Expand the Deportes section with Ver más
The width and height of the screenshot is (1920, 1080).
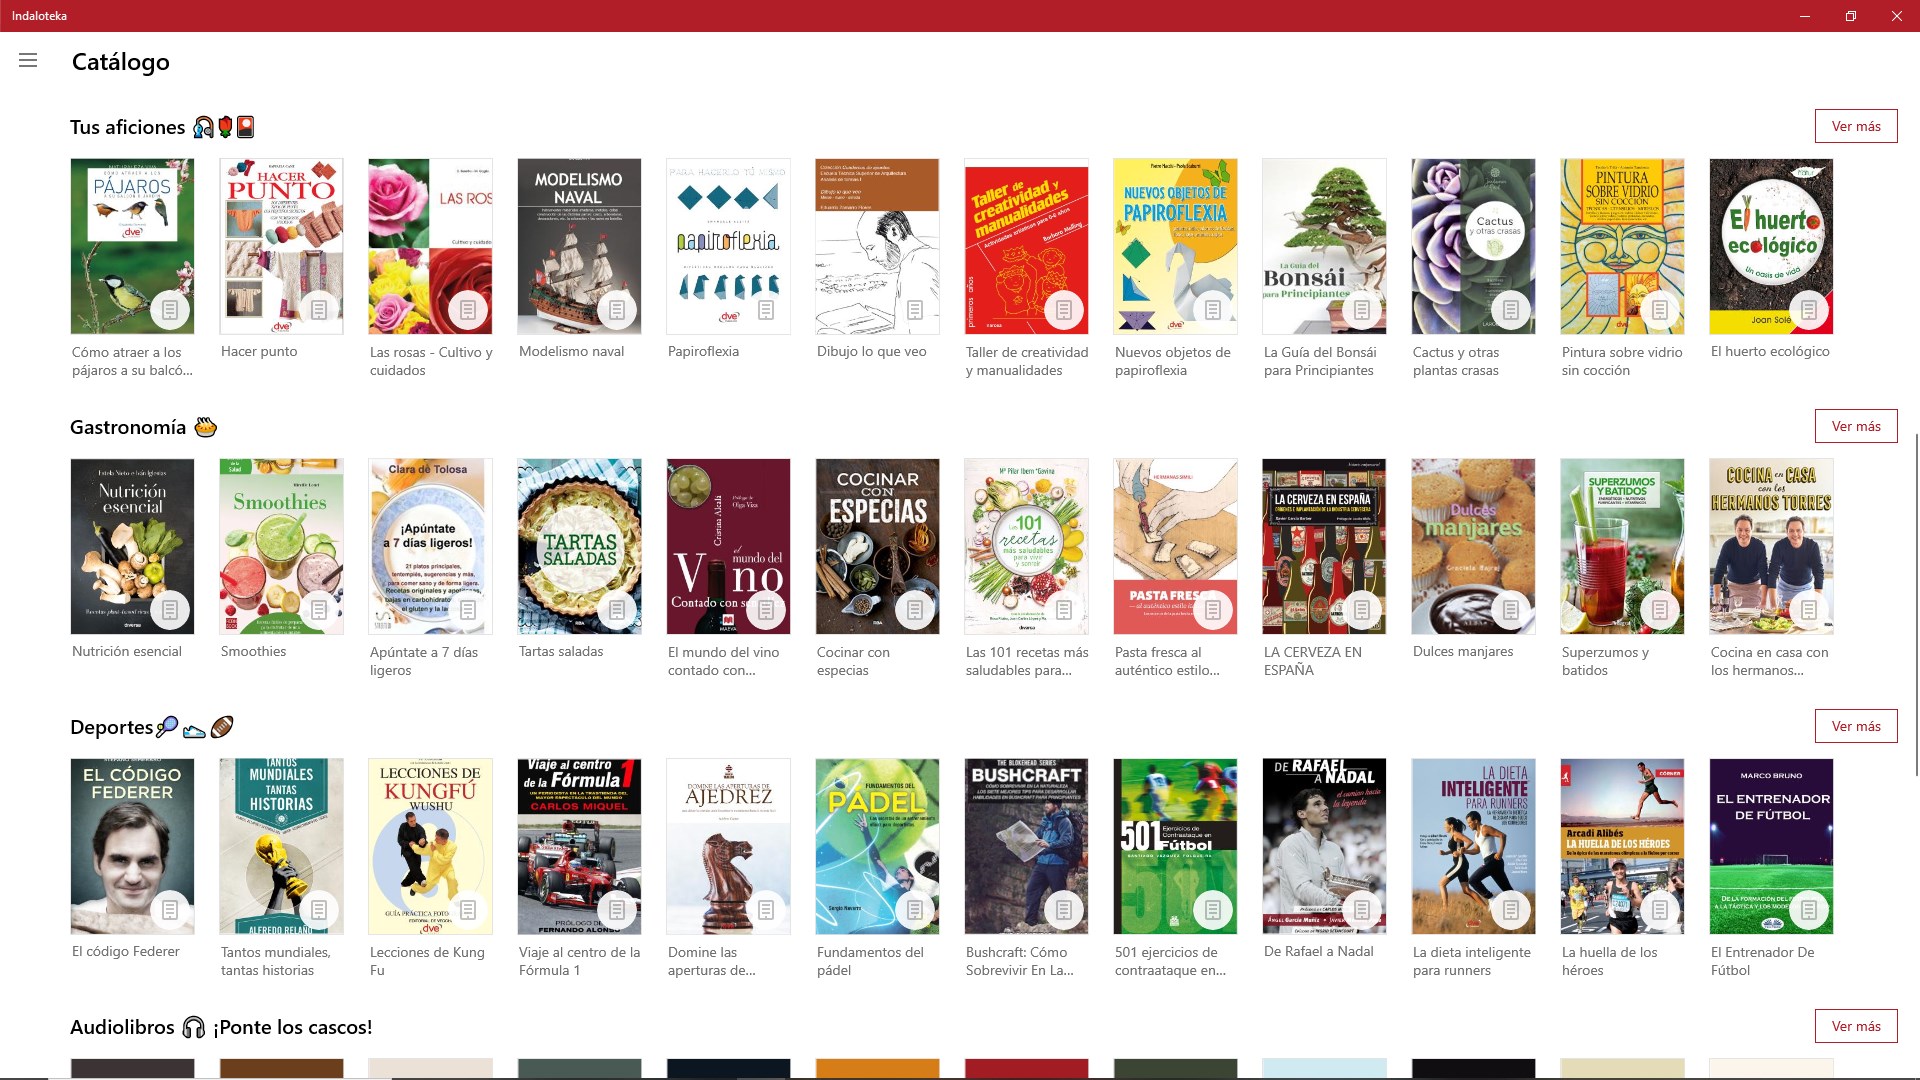(1855, 726)
